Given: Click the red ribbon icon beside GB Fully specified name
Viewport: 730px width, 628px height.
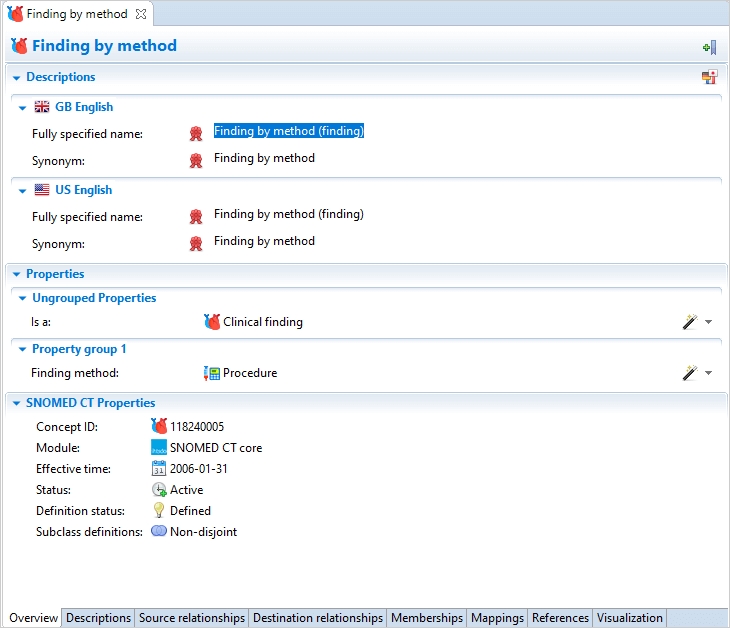Looking at the screenshot, I should point(196,133).
